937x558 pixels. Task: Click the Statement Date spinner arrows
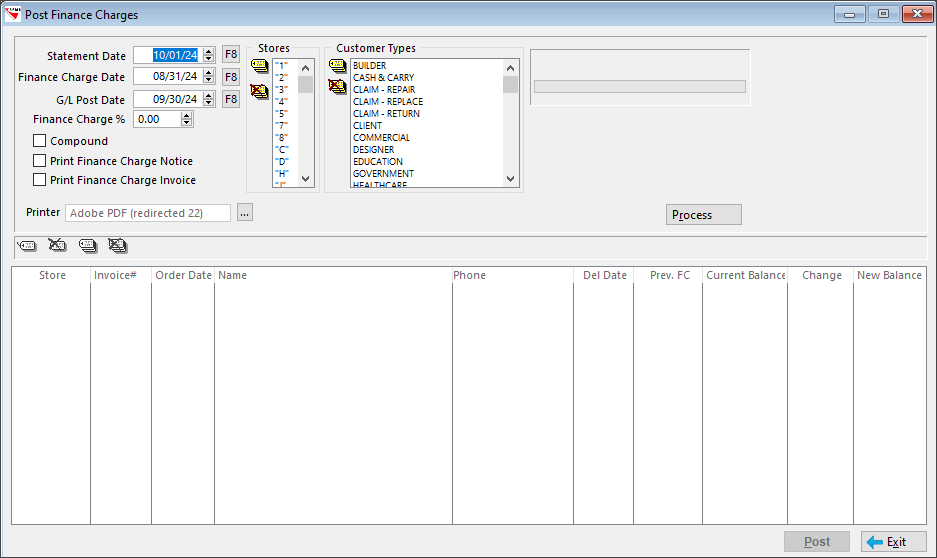209,55
